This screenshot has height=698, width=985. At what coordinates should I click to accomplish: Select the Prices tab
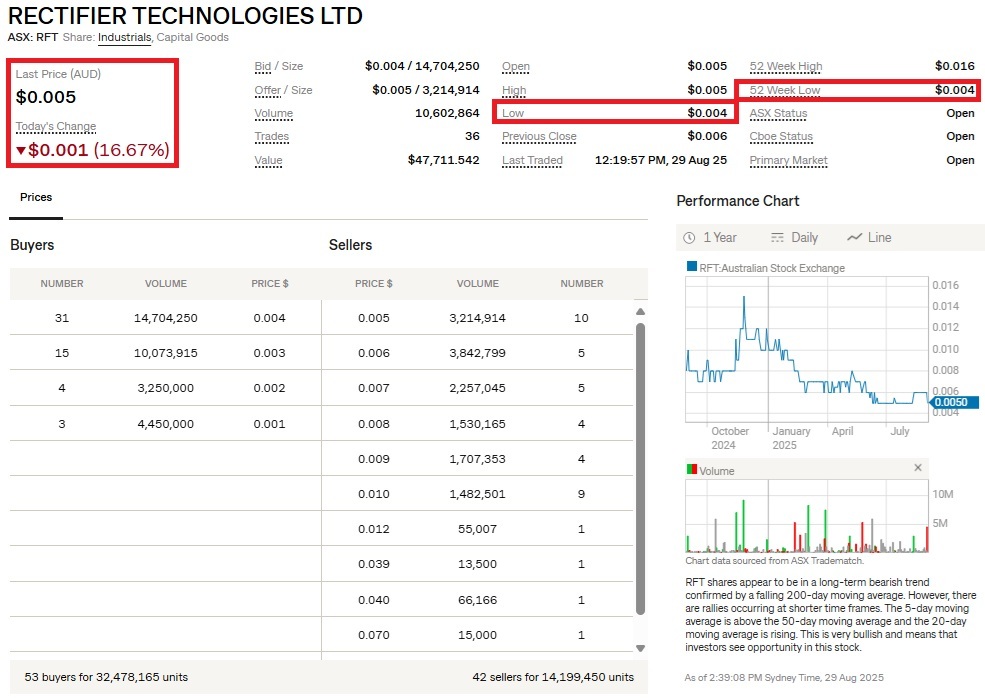(x=36, y=198)
